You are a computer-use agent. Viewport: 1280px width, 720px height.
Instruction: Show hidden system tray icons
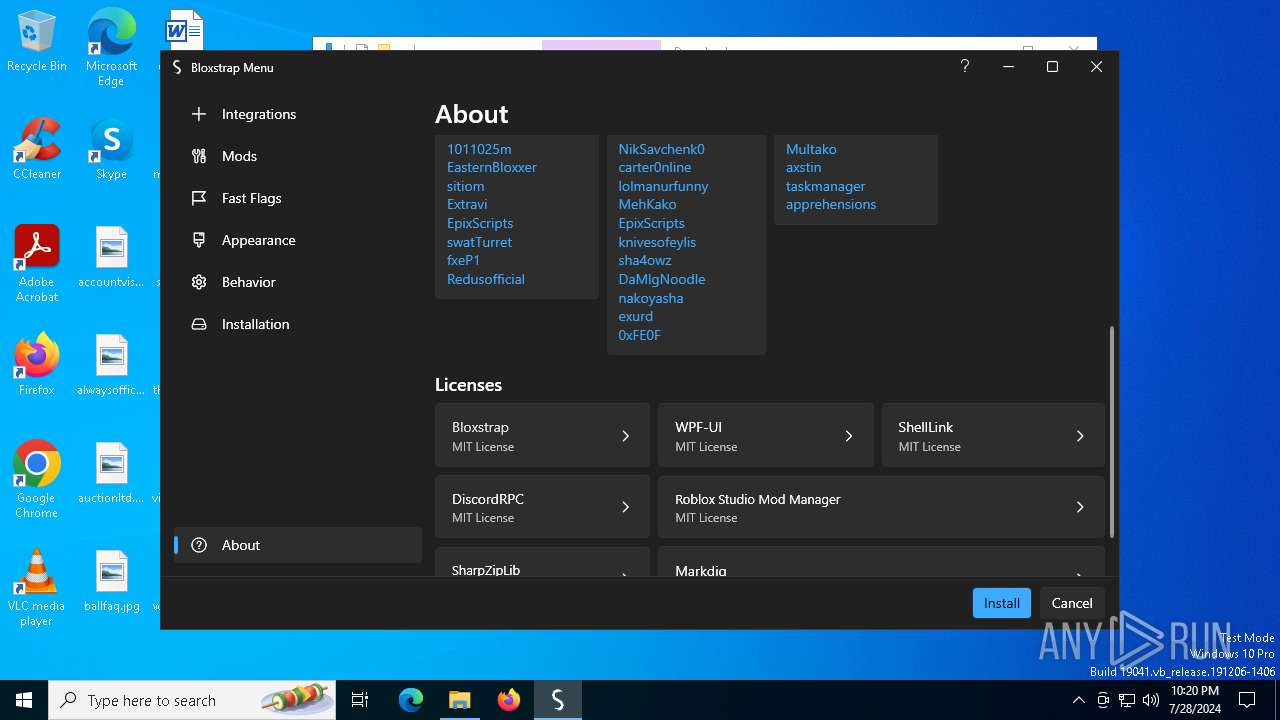(x=1078, y=700)
